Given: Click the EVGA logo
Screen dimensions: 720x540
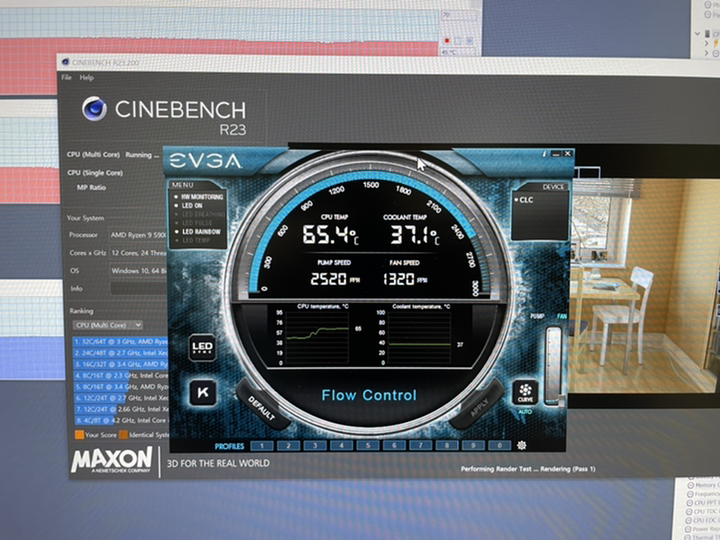Looking at the screenshot, I should pyautogui.click(x=205, y=161).
